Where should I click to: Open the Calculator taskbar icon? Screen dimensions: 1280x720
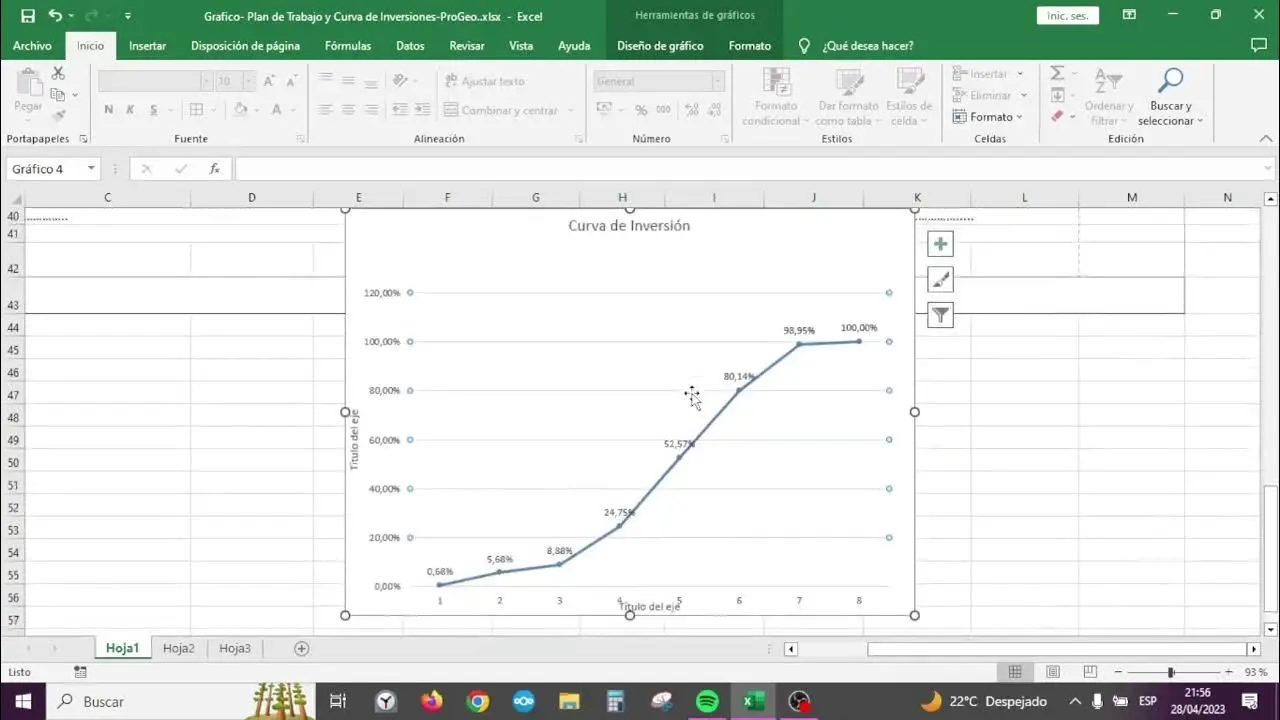coord(615,701)
